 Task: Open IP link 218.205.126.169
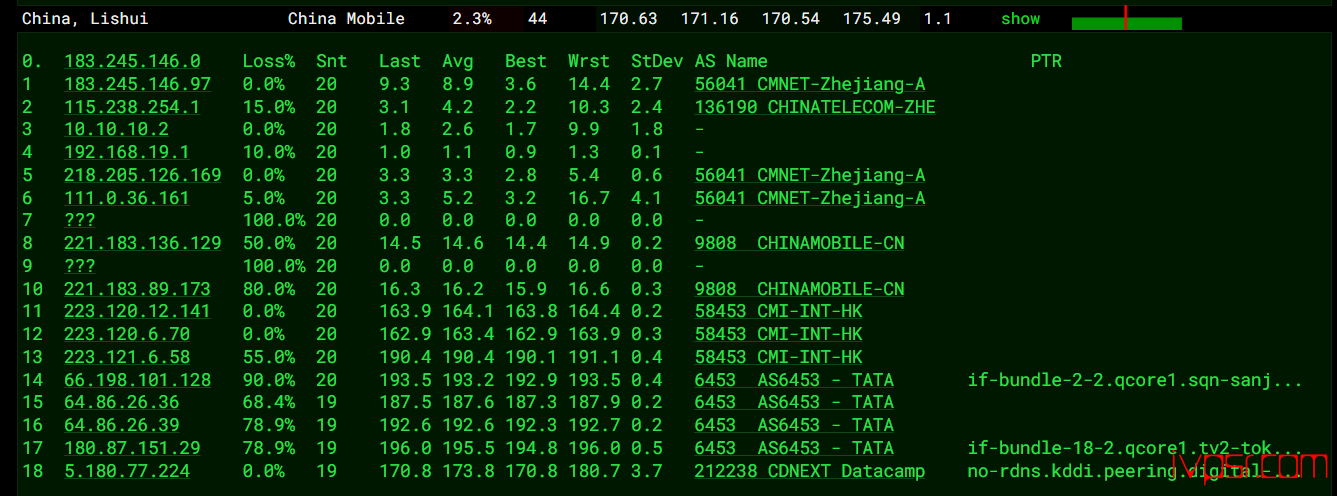[143, 175]
